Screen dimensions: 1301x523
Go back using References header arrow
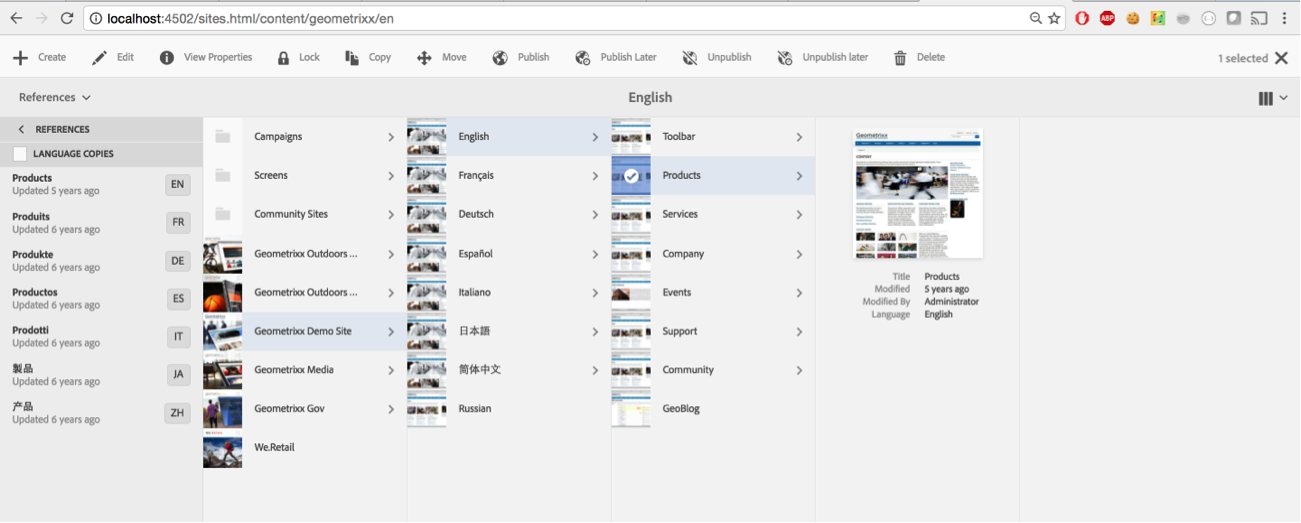click(21, 129)
